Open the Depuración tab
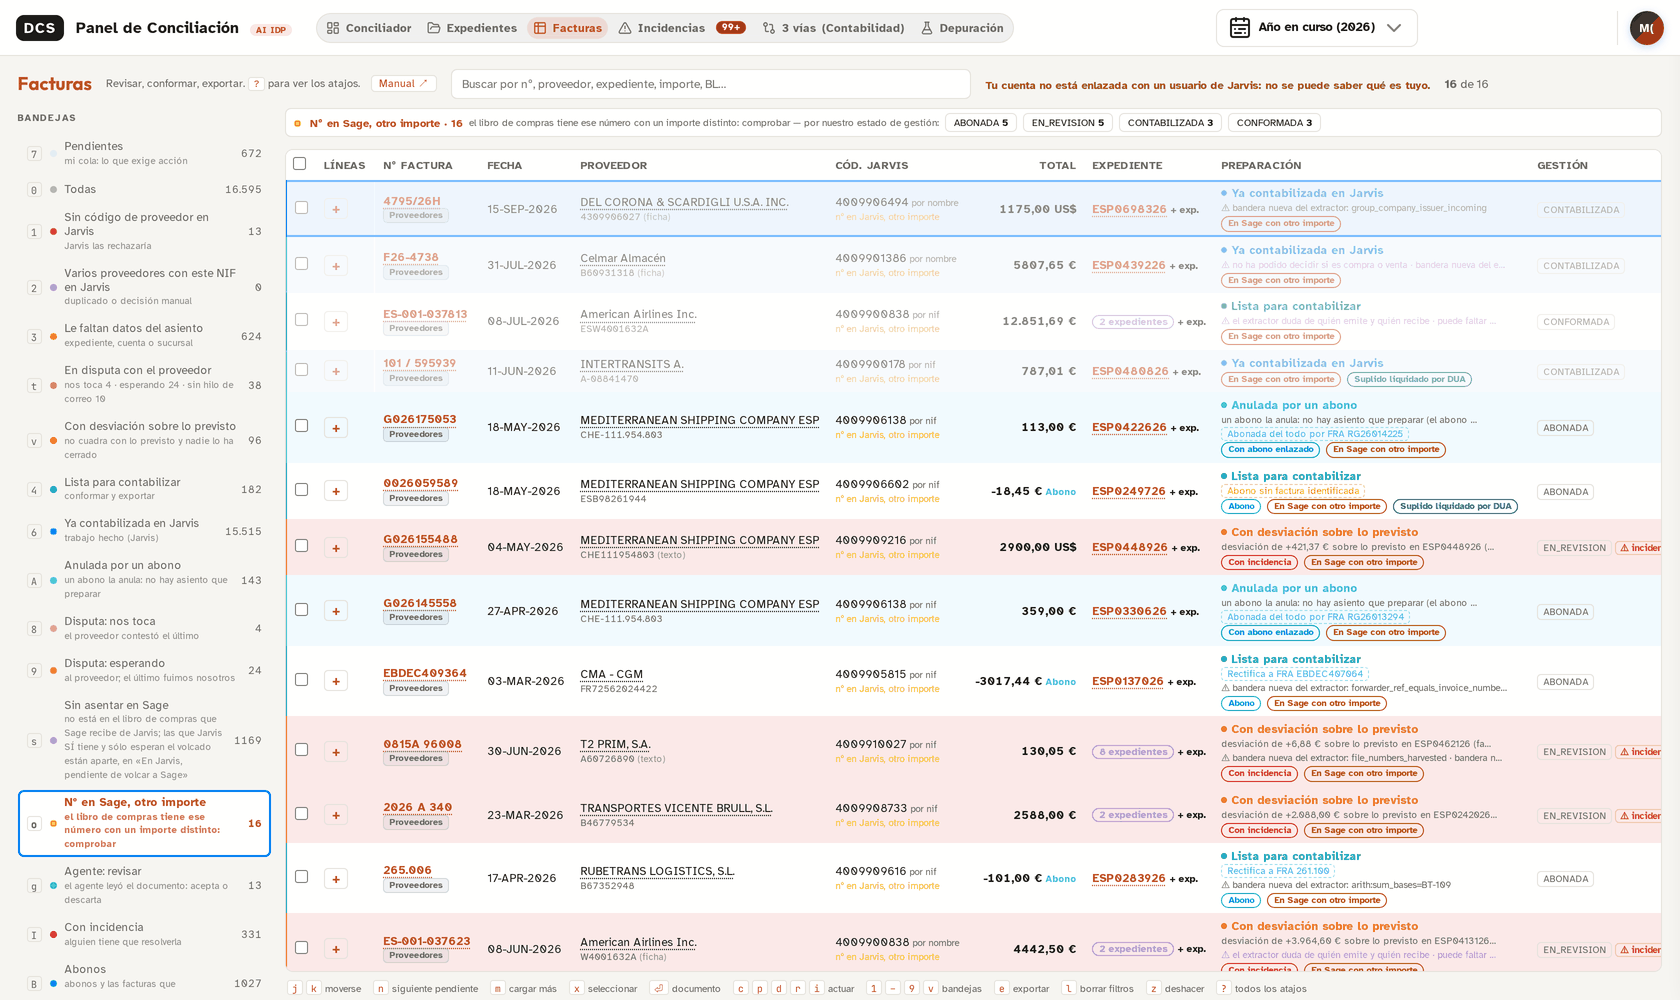This screenshot has height=1000, width=1680. coord(962,28)
